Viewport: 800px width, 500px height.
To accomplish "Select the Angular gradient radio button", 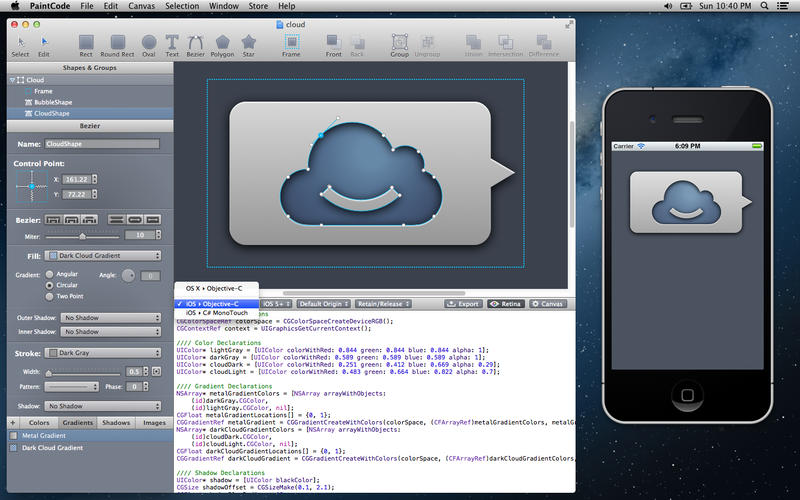I will tap(49, 273).
